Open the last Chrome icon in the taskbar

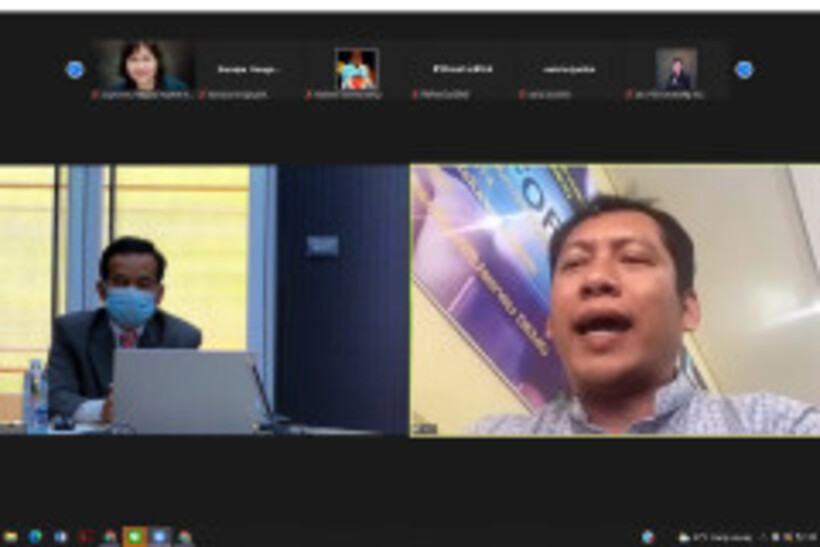(x=184, y=537)
